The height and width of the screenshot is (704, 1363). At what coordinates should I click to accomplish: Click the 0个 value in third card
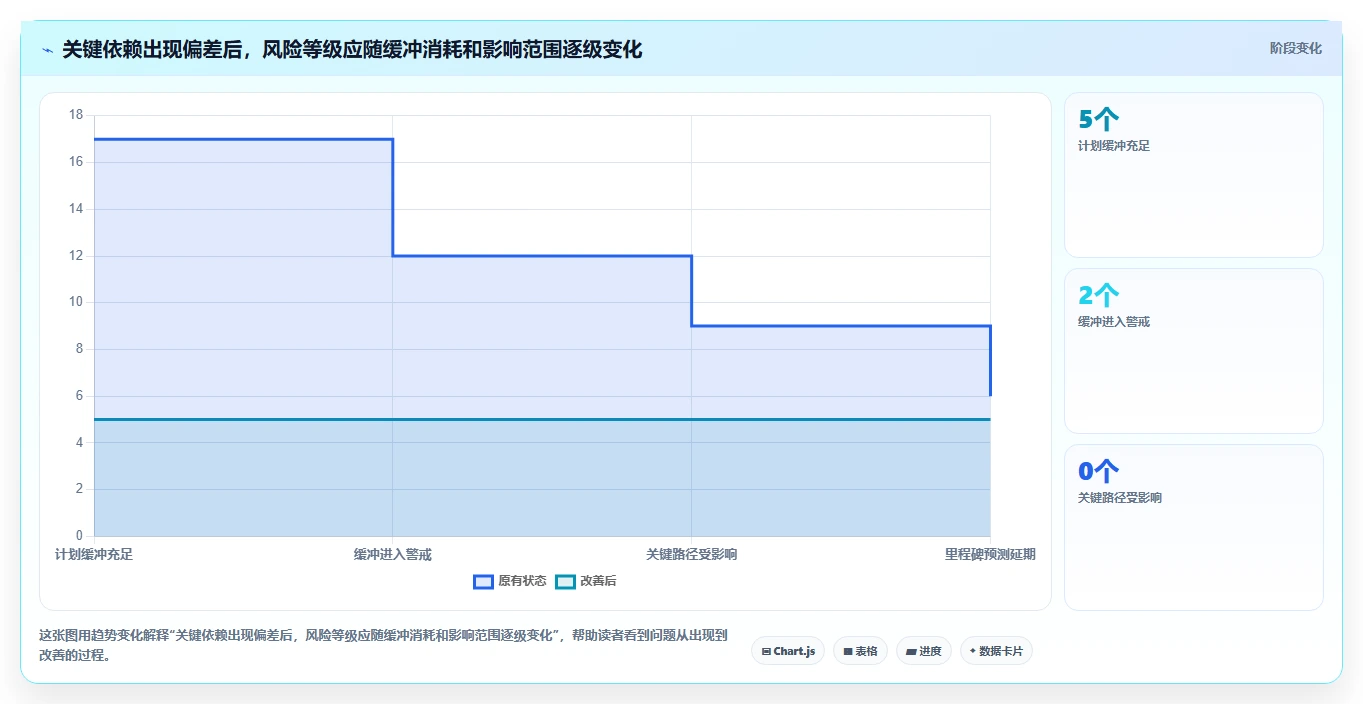tap(1098, 472)
